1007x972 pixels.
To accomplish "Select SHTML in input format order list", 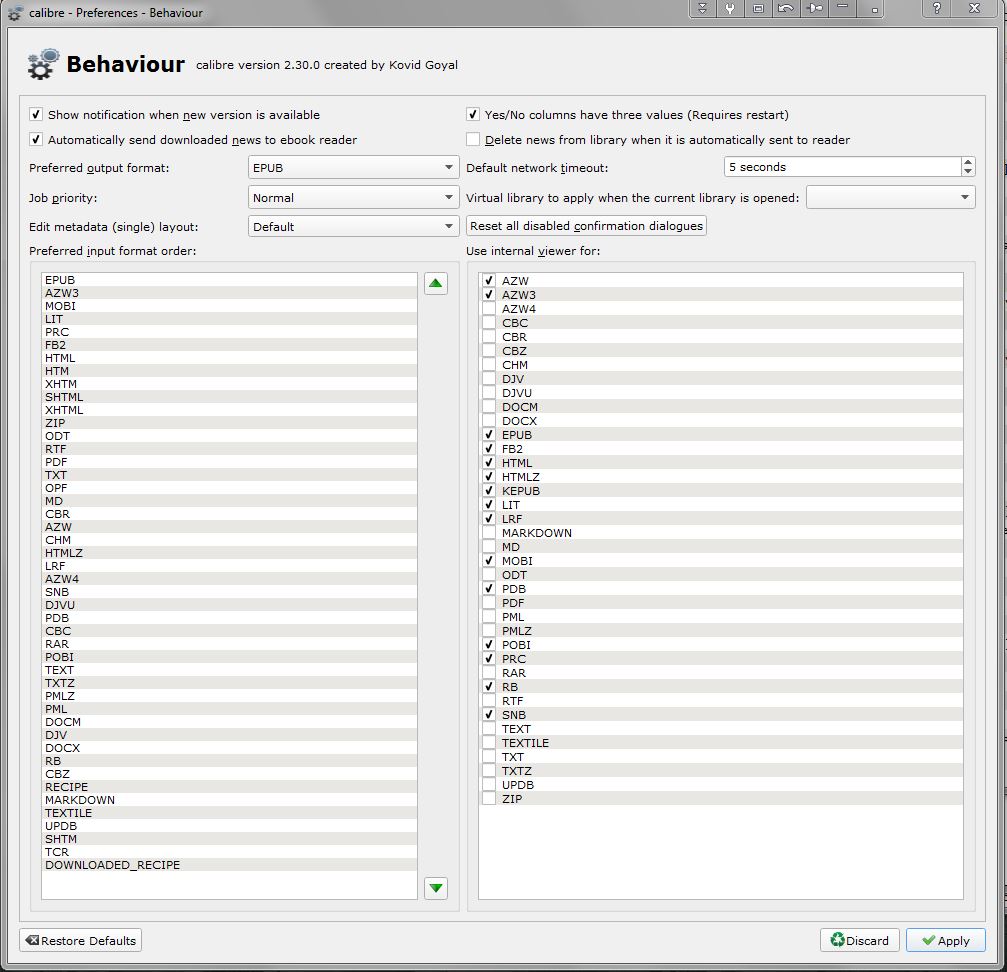I will point(229,397).
